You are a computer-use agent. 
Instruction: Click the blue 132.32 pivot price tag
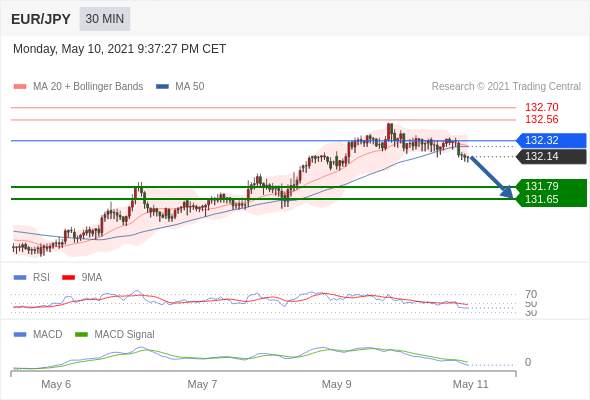(551, 140)
